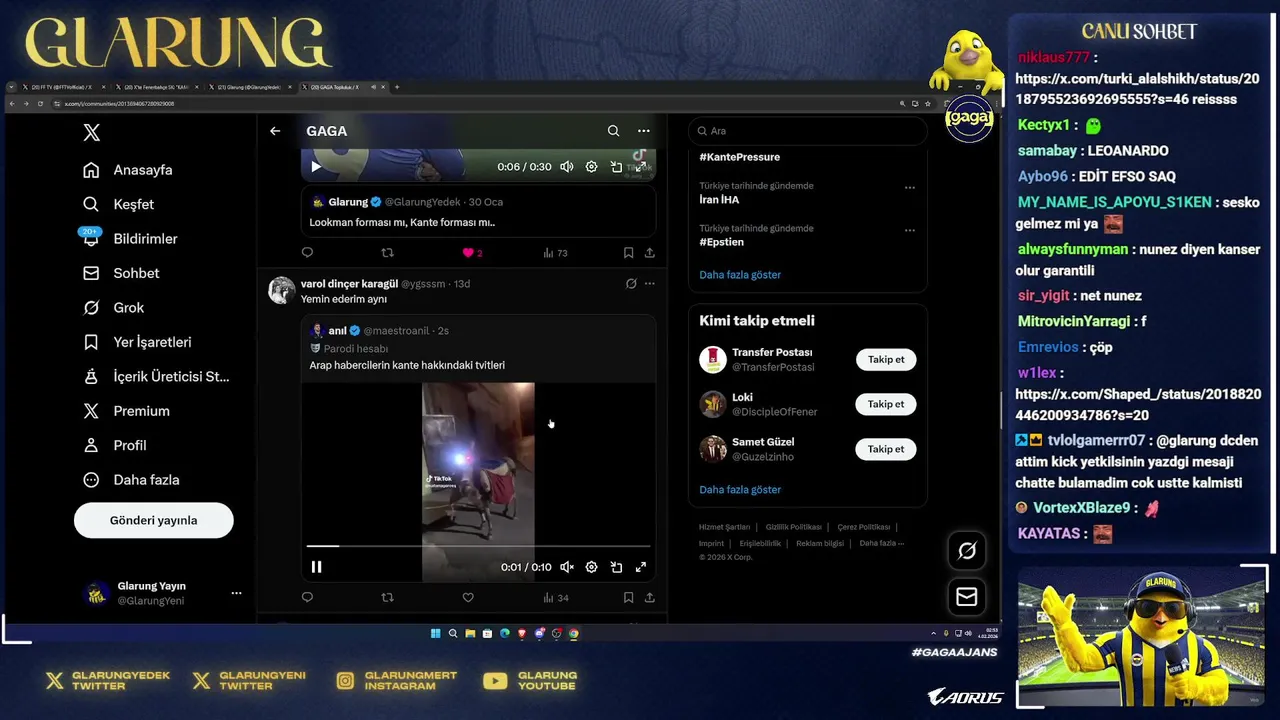The width and height of the screenshot is (1280, 720).
Task: Show more trends via Daha fazla göster
Action: coord(740,275)
